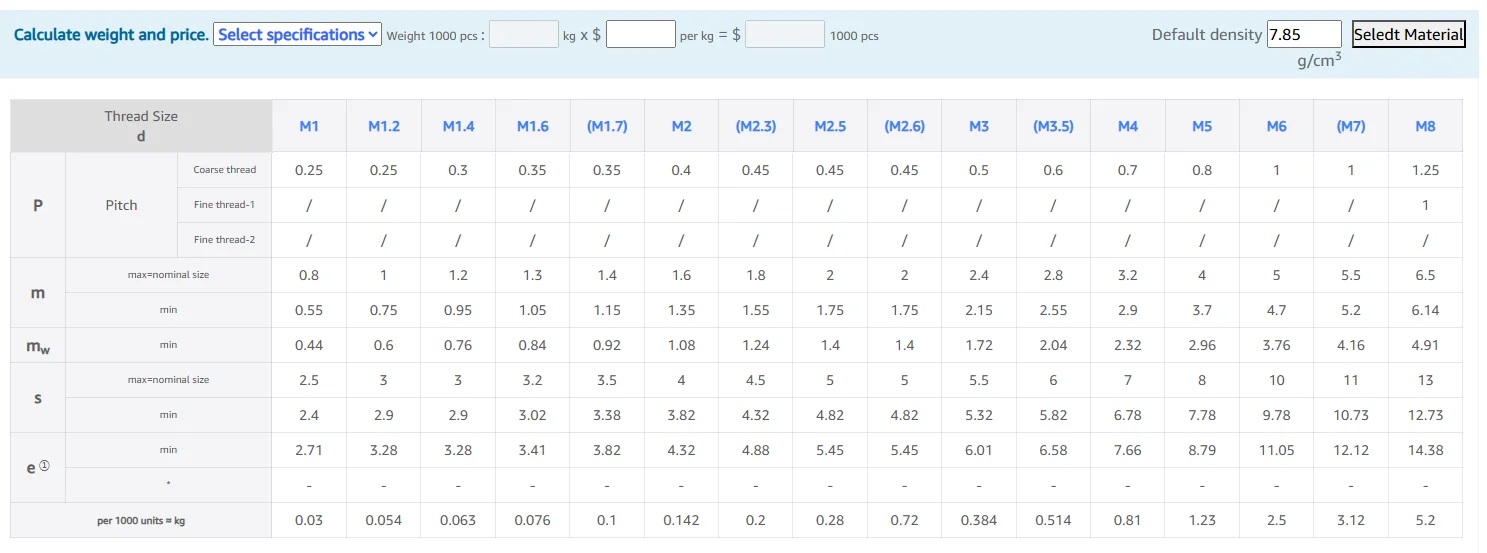Open the M2.5 thread size link

pyautogui.click(x=830, y=126)
